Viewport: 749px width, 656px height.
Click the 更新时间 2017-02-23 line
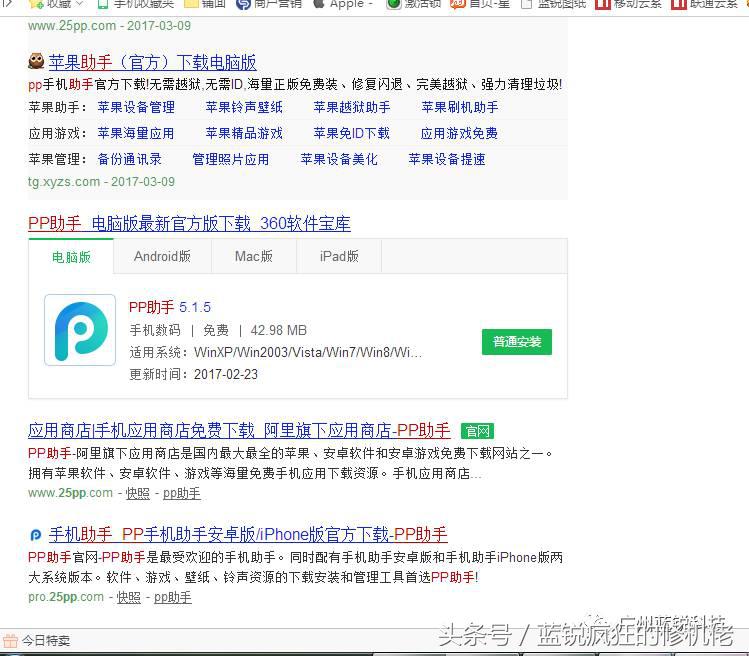tap(193, 374)
